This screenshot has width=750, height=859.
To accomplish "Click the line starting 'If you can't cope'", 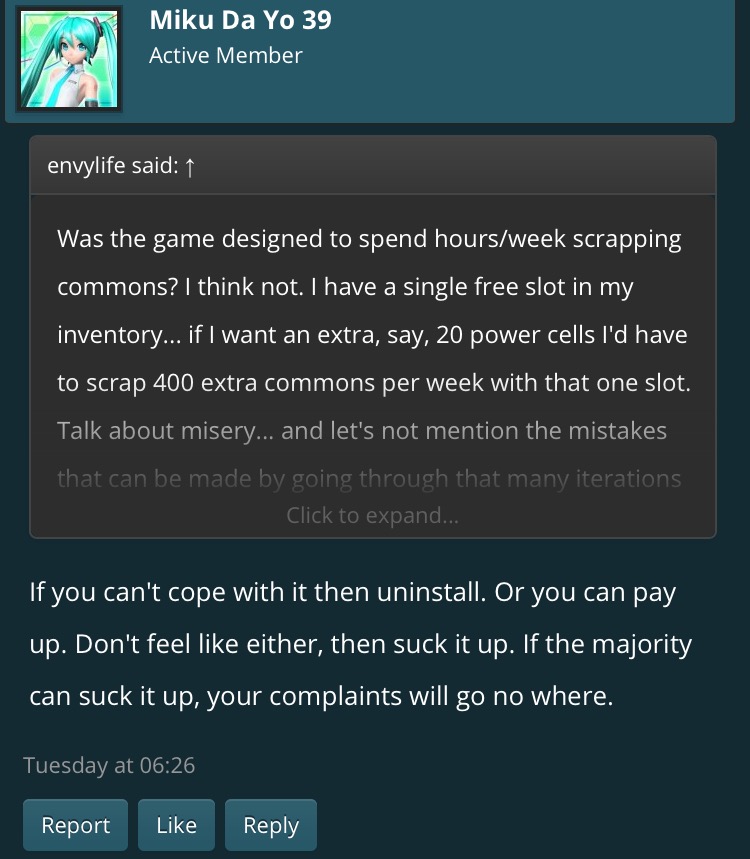I will point(352,592).
